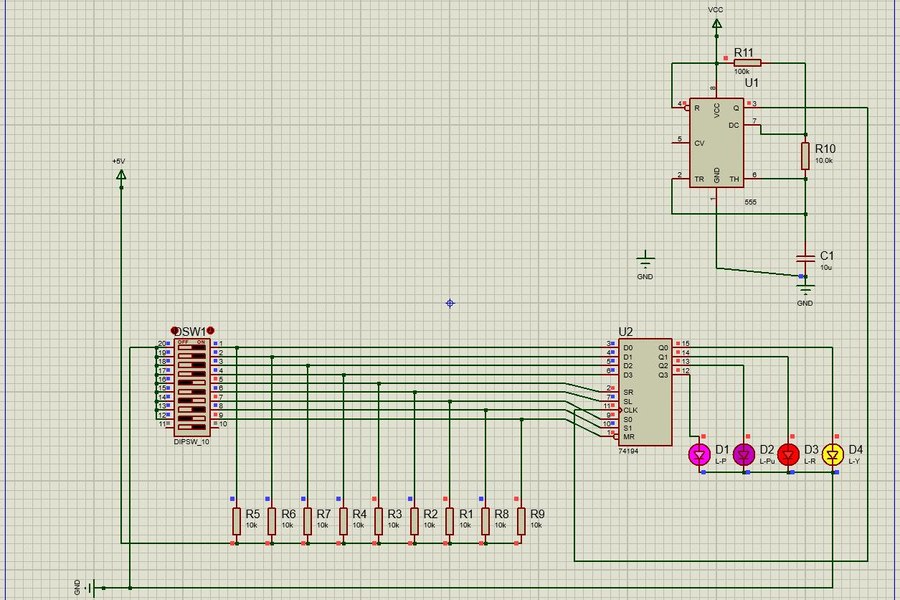Toggle DSW1 switch on pin 2 row
The height and width of the screenshot is (600, 900).
tap(192, 355)
